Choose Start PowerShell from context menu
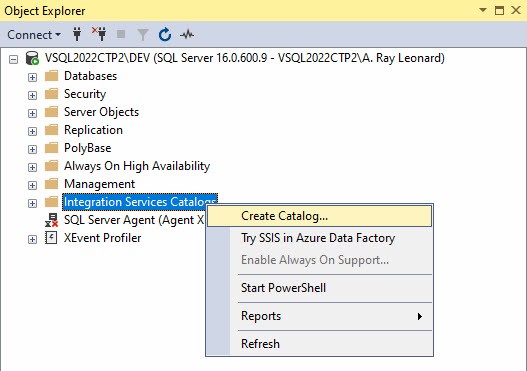Viewport: 527px width, 371px height. (x=319, y=288)
